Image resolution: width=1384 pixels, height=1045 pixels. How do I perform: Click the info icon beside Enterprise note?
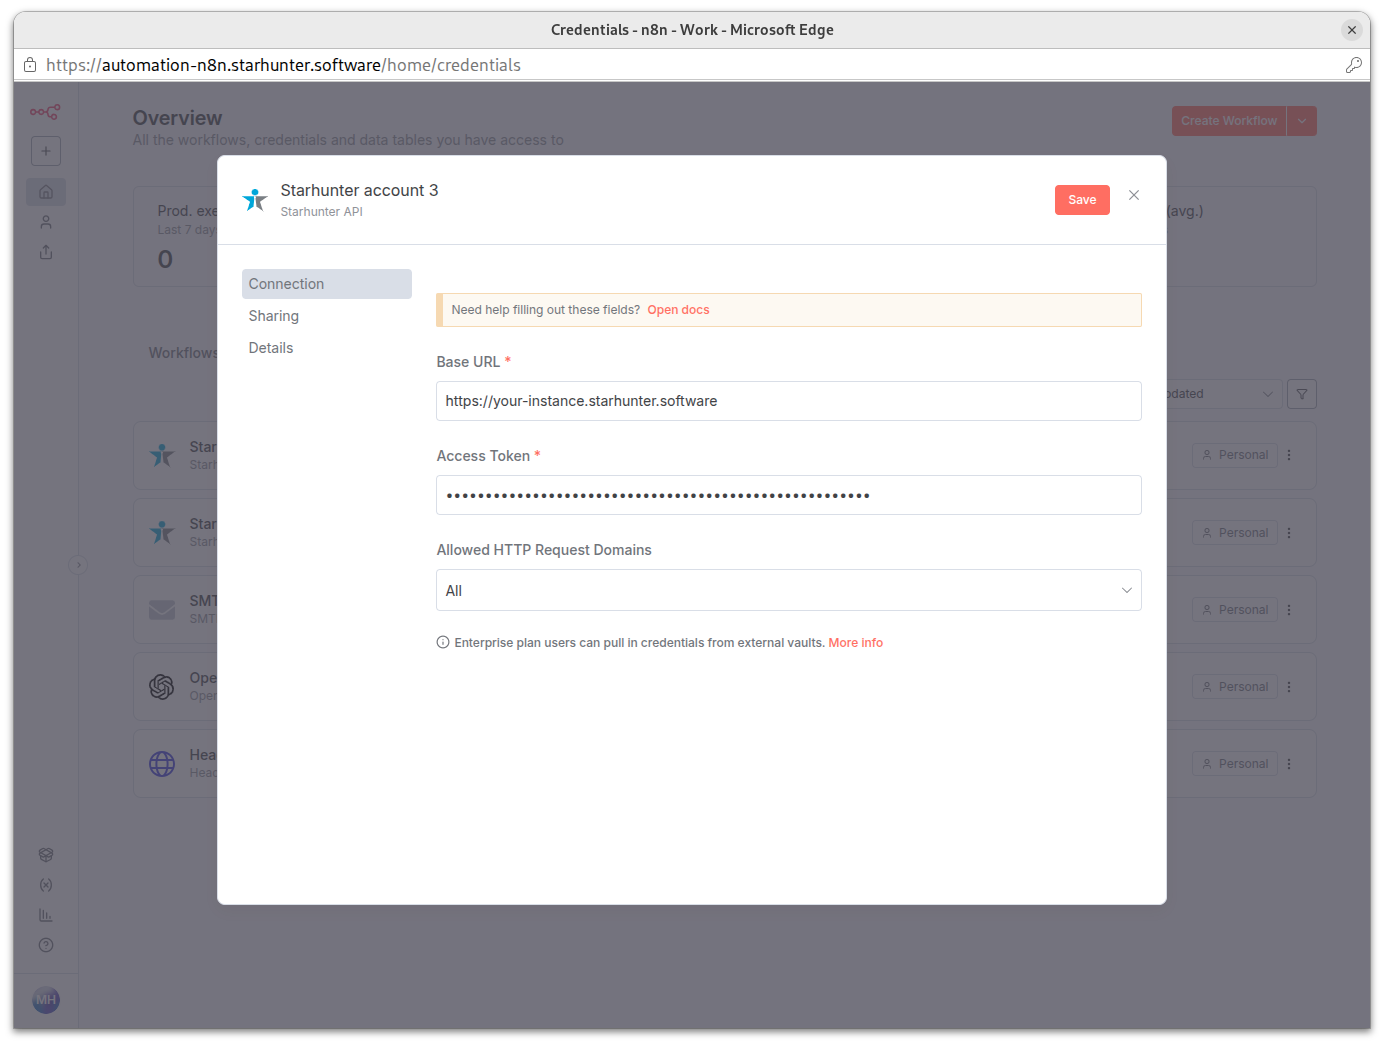443,642
